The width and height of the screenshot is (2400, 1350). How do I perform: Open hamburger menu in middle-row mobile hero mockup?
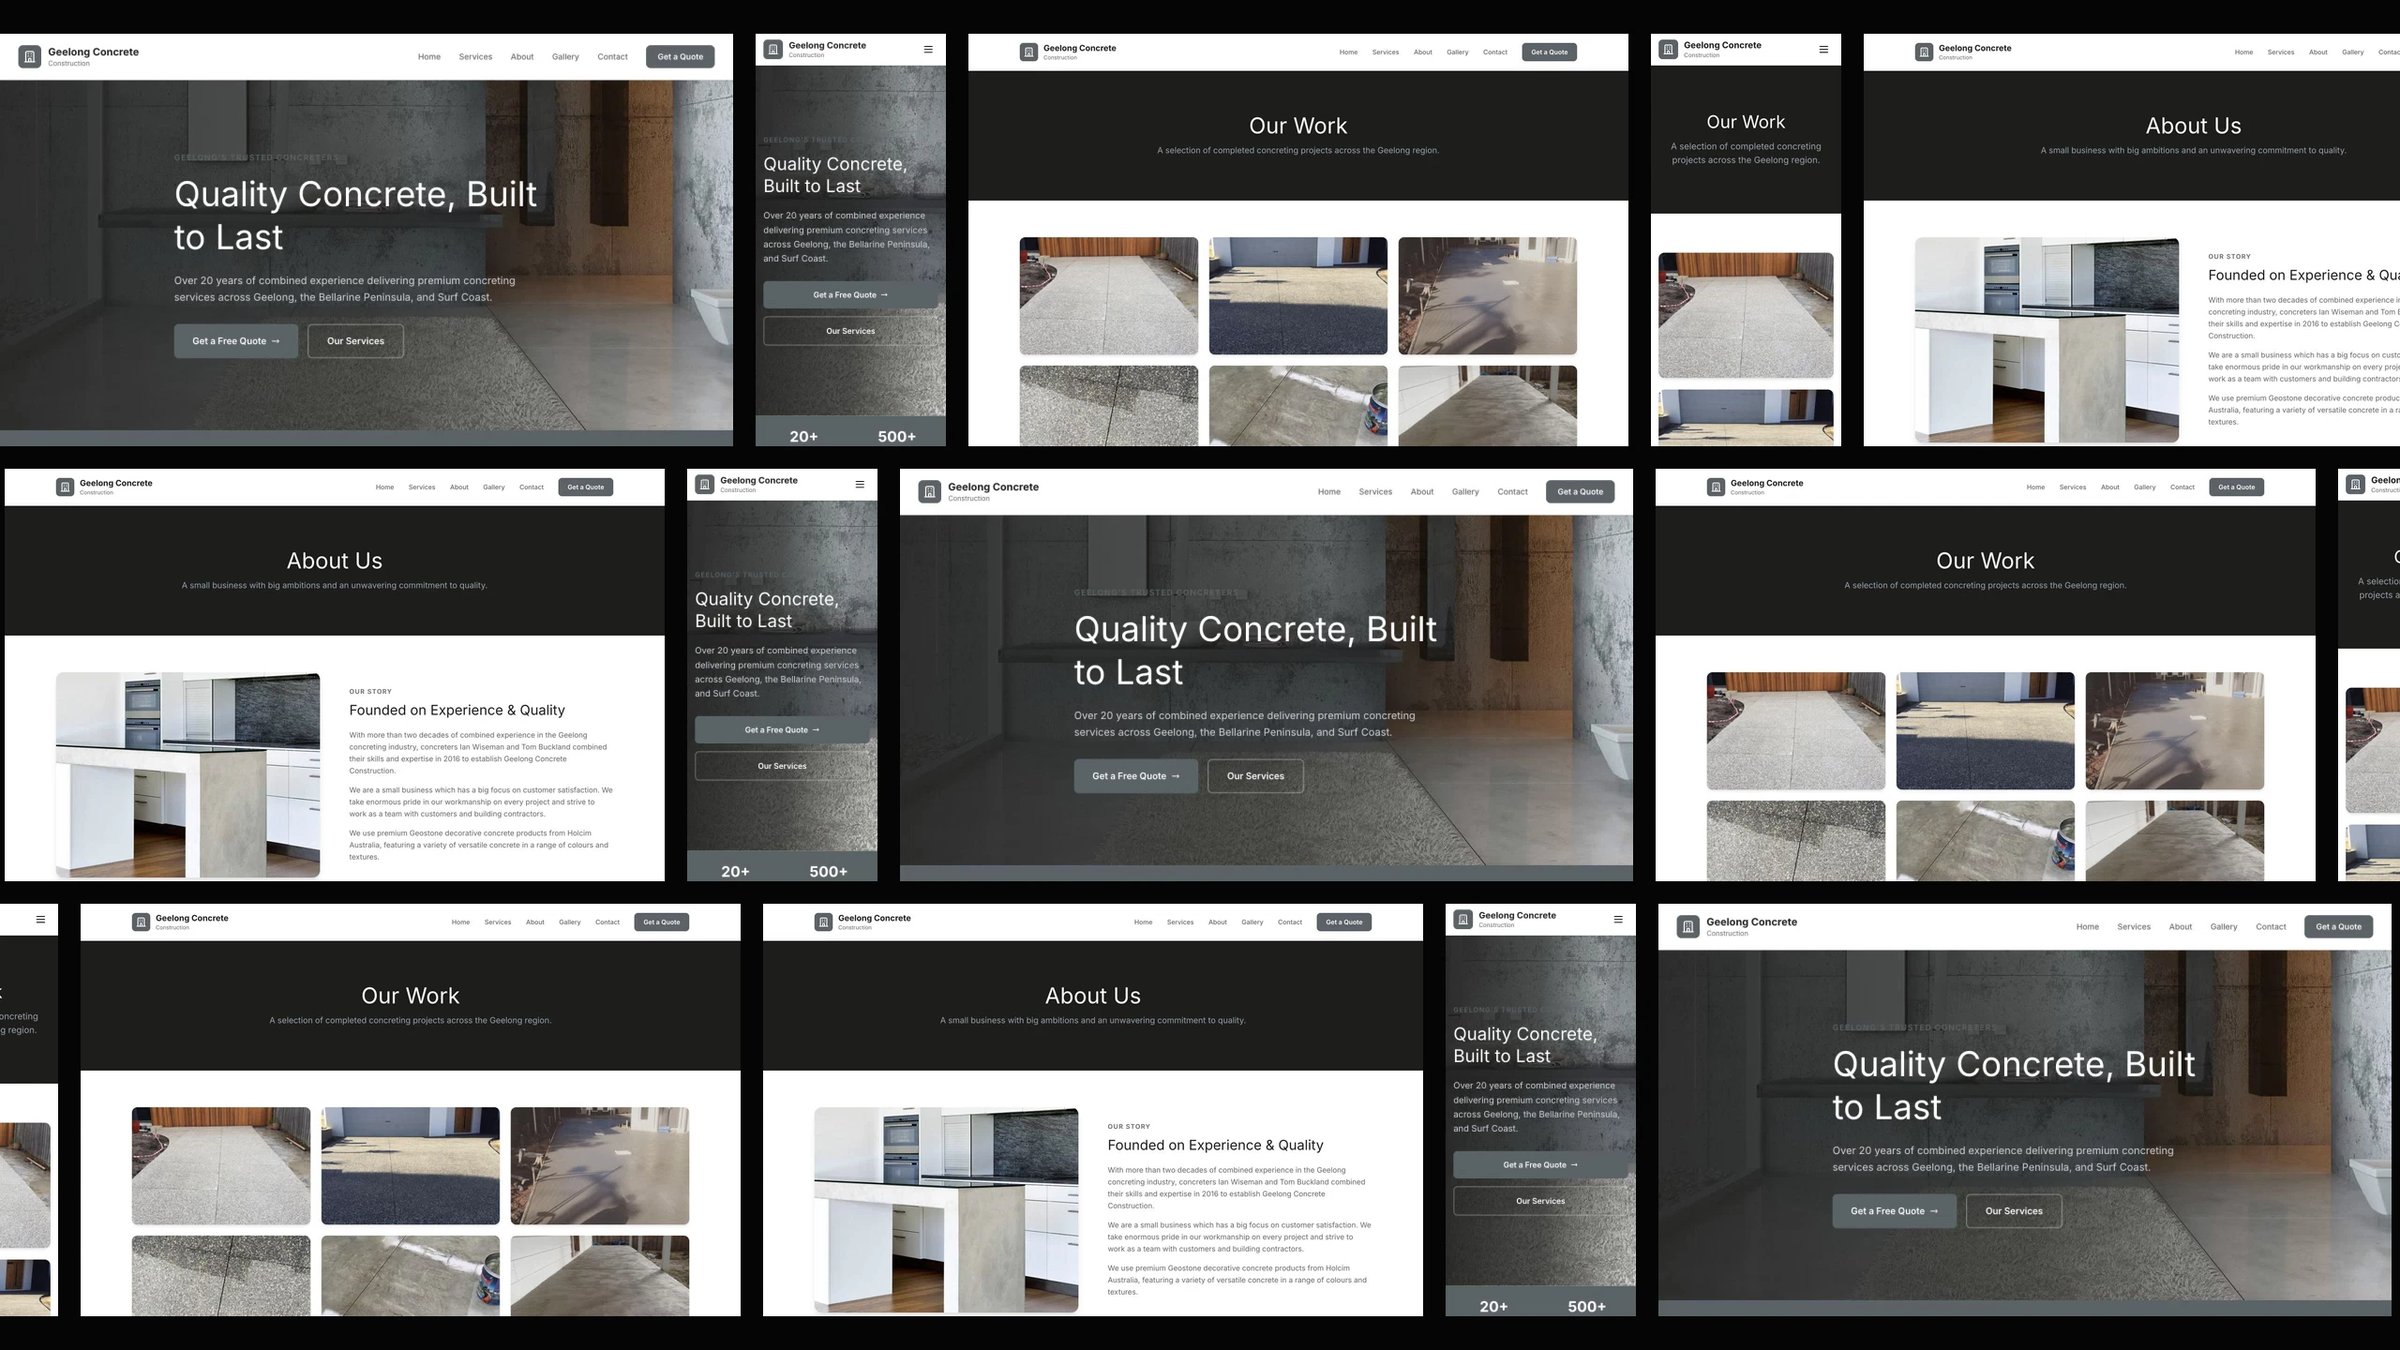coord(860,484)
